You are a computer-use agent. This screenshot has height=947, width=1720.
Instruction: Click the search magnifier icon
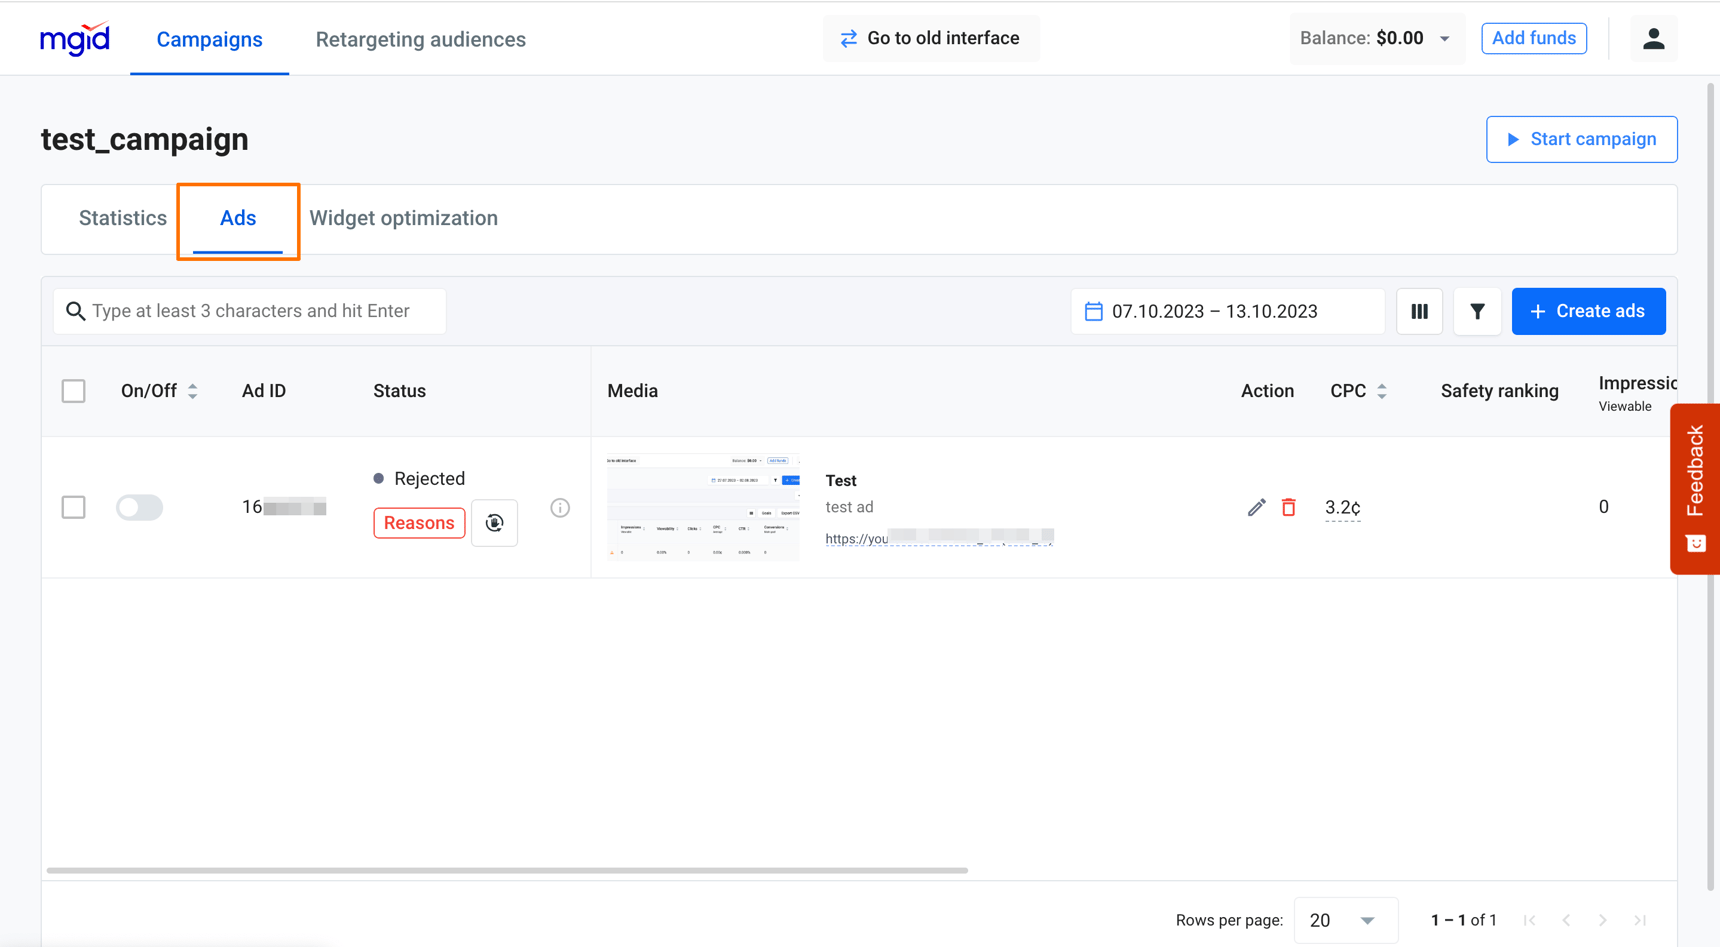(x=76, y=311)
